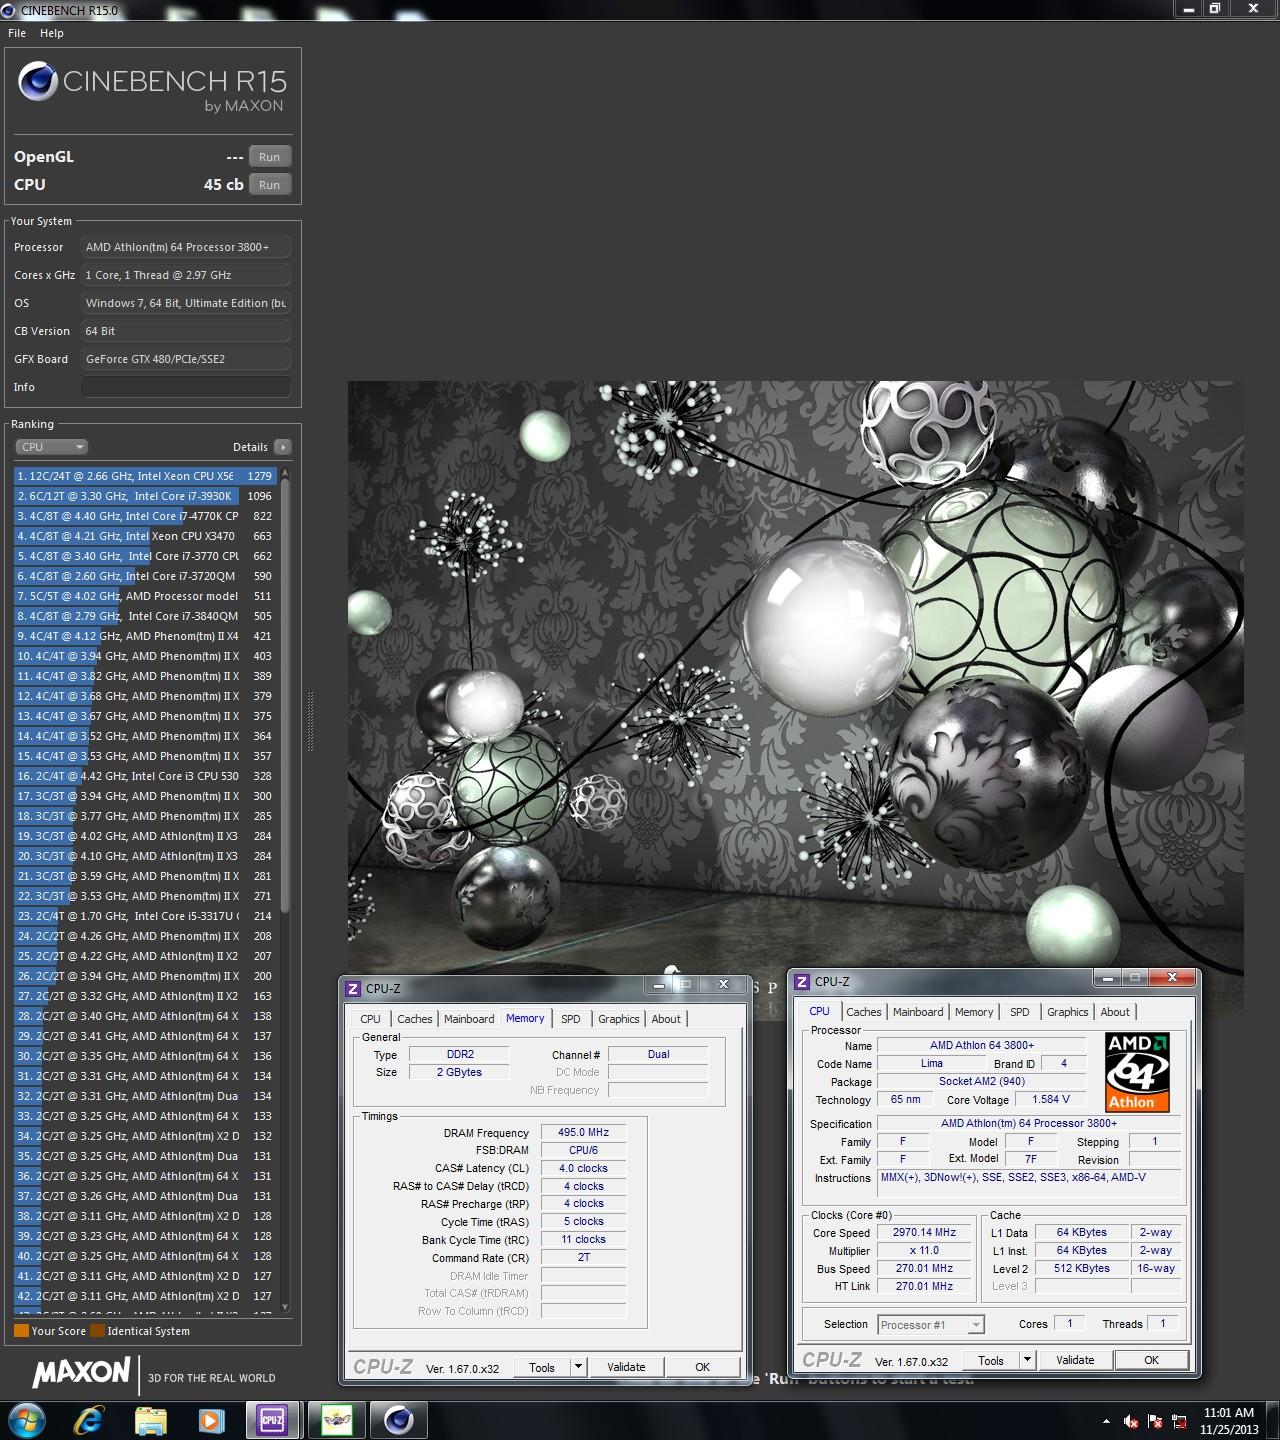Run the OpenGL benchmark test
Image resolution: width=1280 pixels, height=1440 pixels.
[x=270, y=157]
